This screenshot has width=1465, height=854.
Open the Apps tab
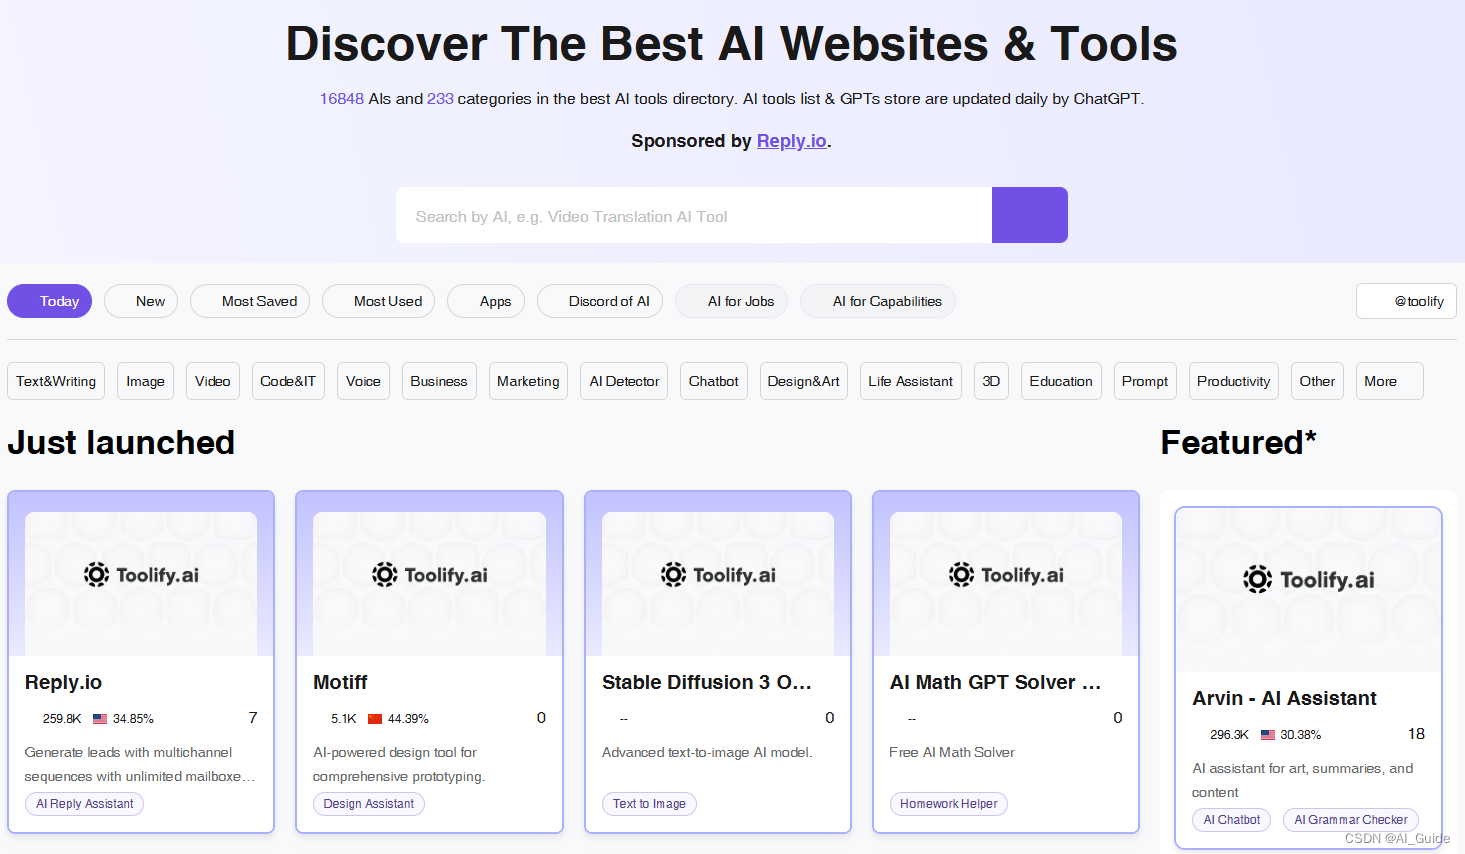tap(486, 301)
